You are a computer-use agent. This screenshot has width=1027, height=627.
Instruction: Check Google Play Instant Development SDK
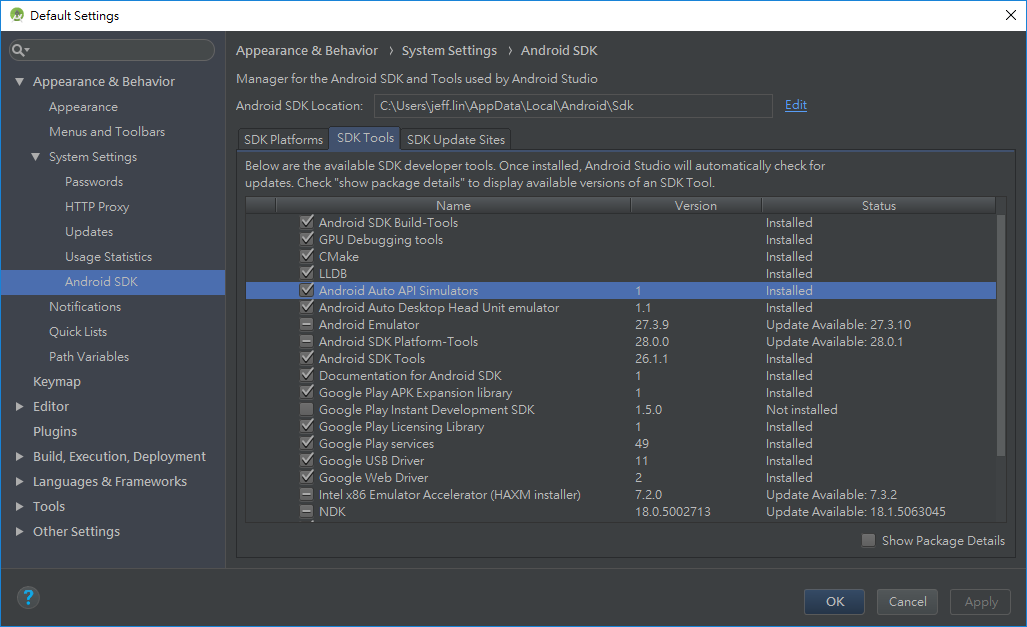point(307,409)
